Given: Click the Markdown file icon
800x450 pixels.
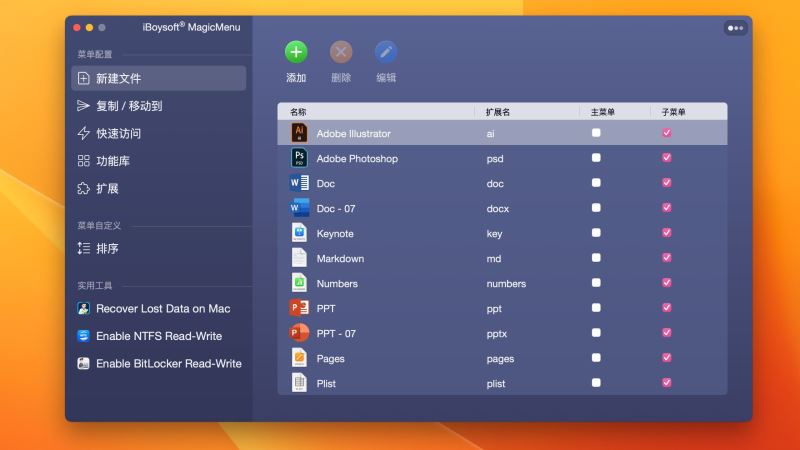Looking at the screenshot, I should click(299, 258).
